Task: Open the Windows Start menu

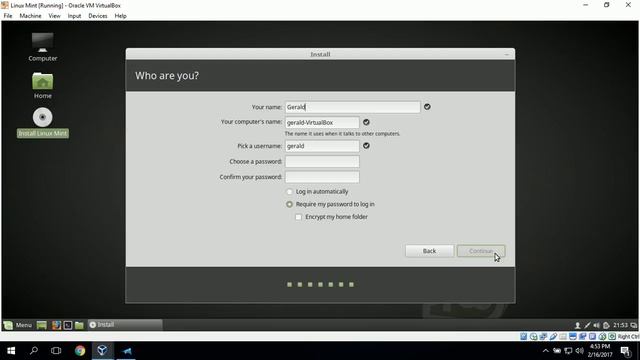Action: point(11,351)
